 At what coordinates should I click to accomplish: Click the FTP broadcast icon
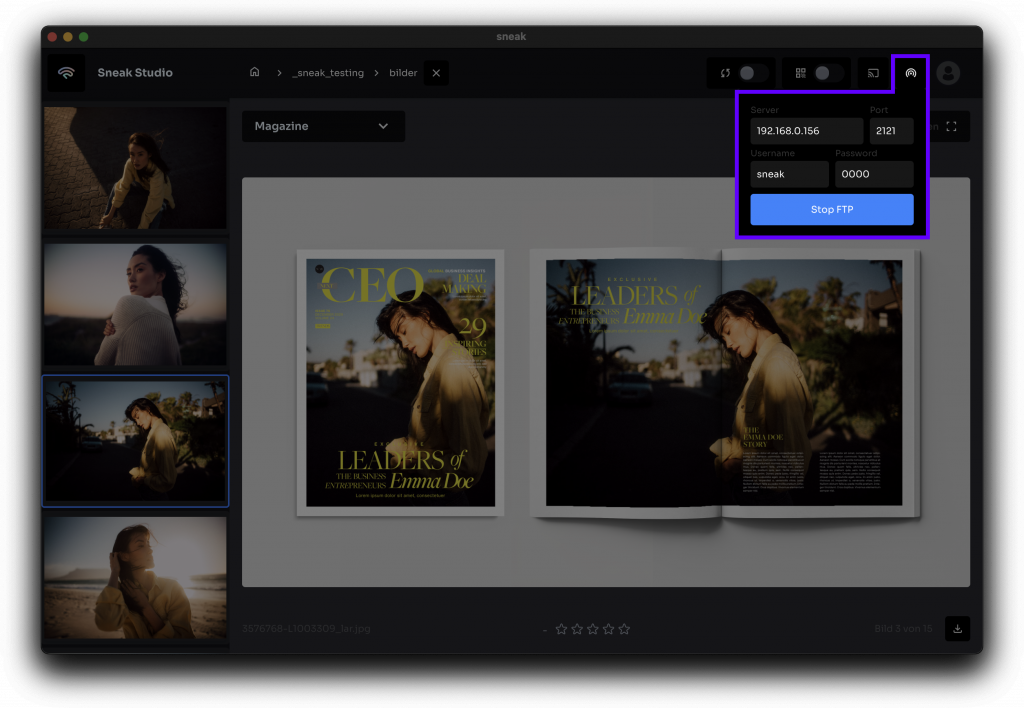(x=910, y=73)
